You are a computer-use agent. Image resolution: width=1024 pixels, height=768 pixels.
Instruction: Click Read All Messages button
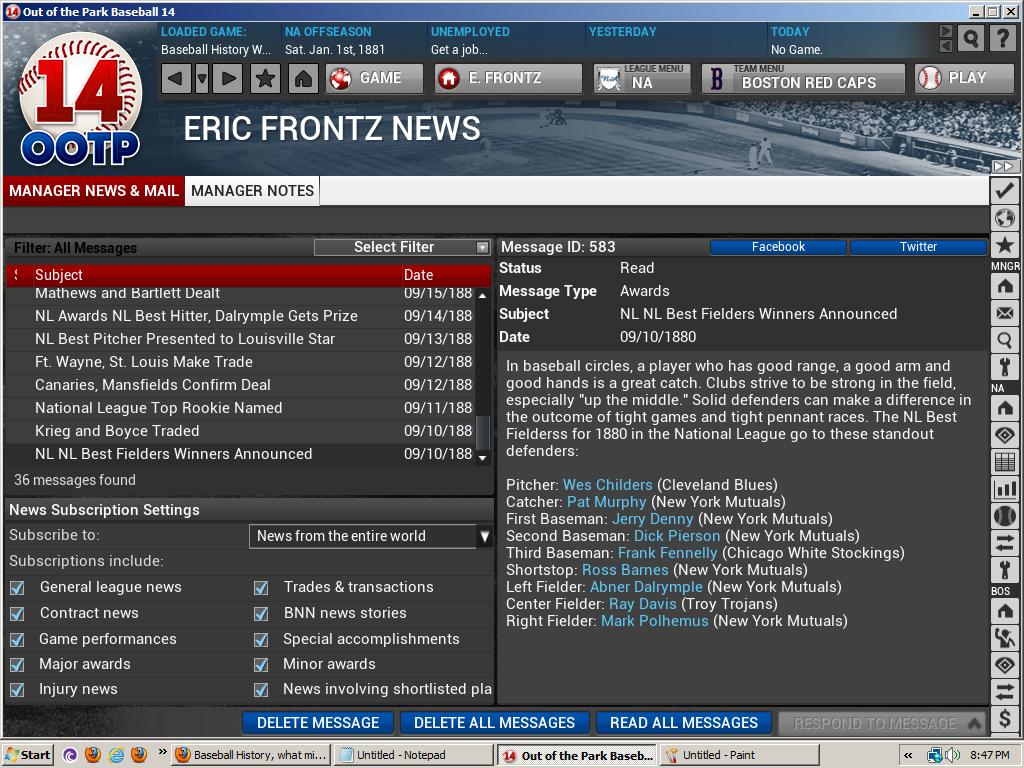[x=684, y=723]
